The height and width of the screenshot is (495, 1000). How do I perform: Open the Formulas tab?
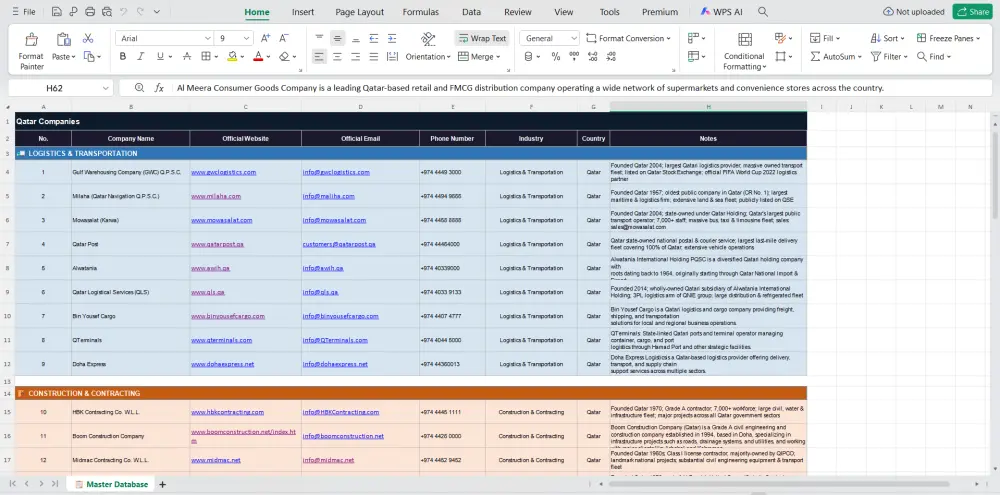click(420, 12)
